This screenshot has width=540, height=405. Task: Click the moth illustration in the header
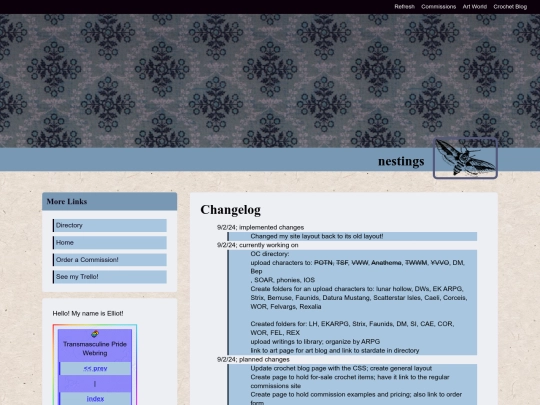pyautogui.click(x=465, y=158)
